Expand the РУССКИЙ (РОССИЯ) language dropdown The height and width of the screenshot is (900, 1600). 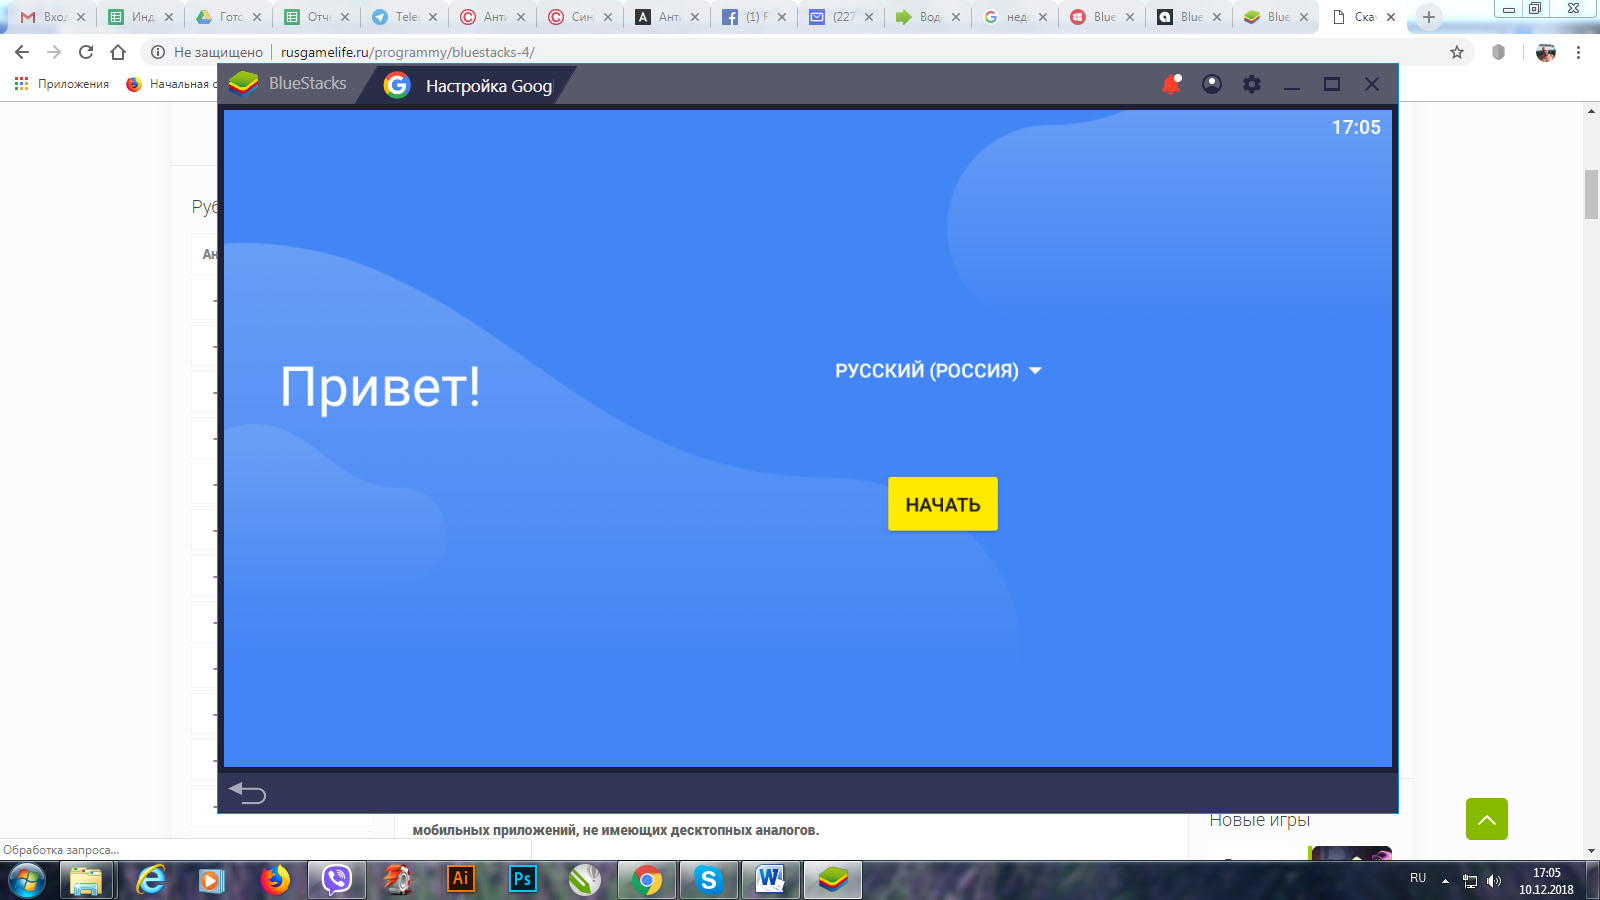938,371
